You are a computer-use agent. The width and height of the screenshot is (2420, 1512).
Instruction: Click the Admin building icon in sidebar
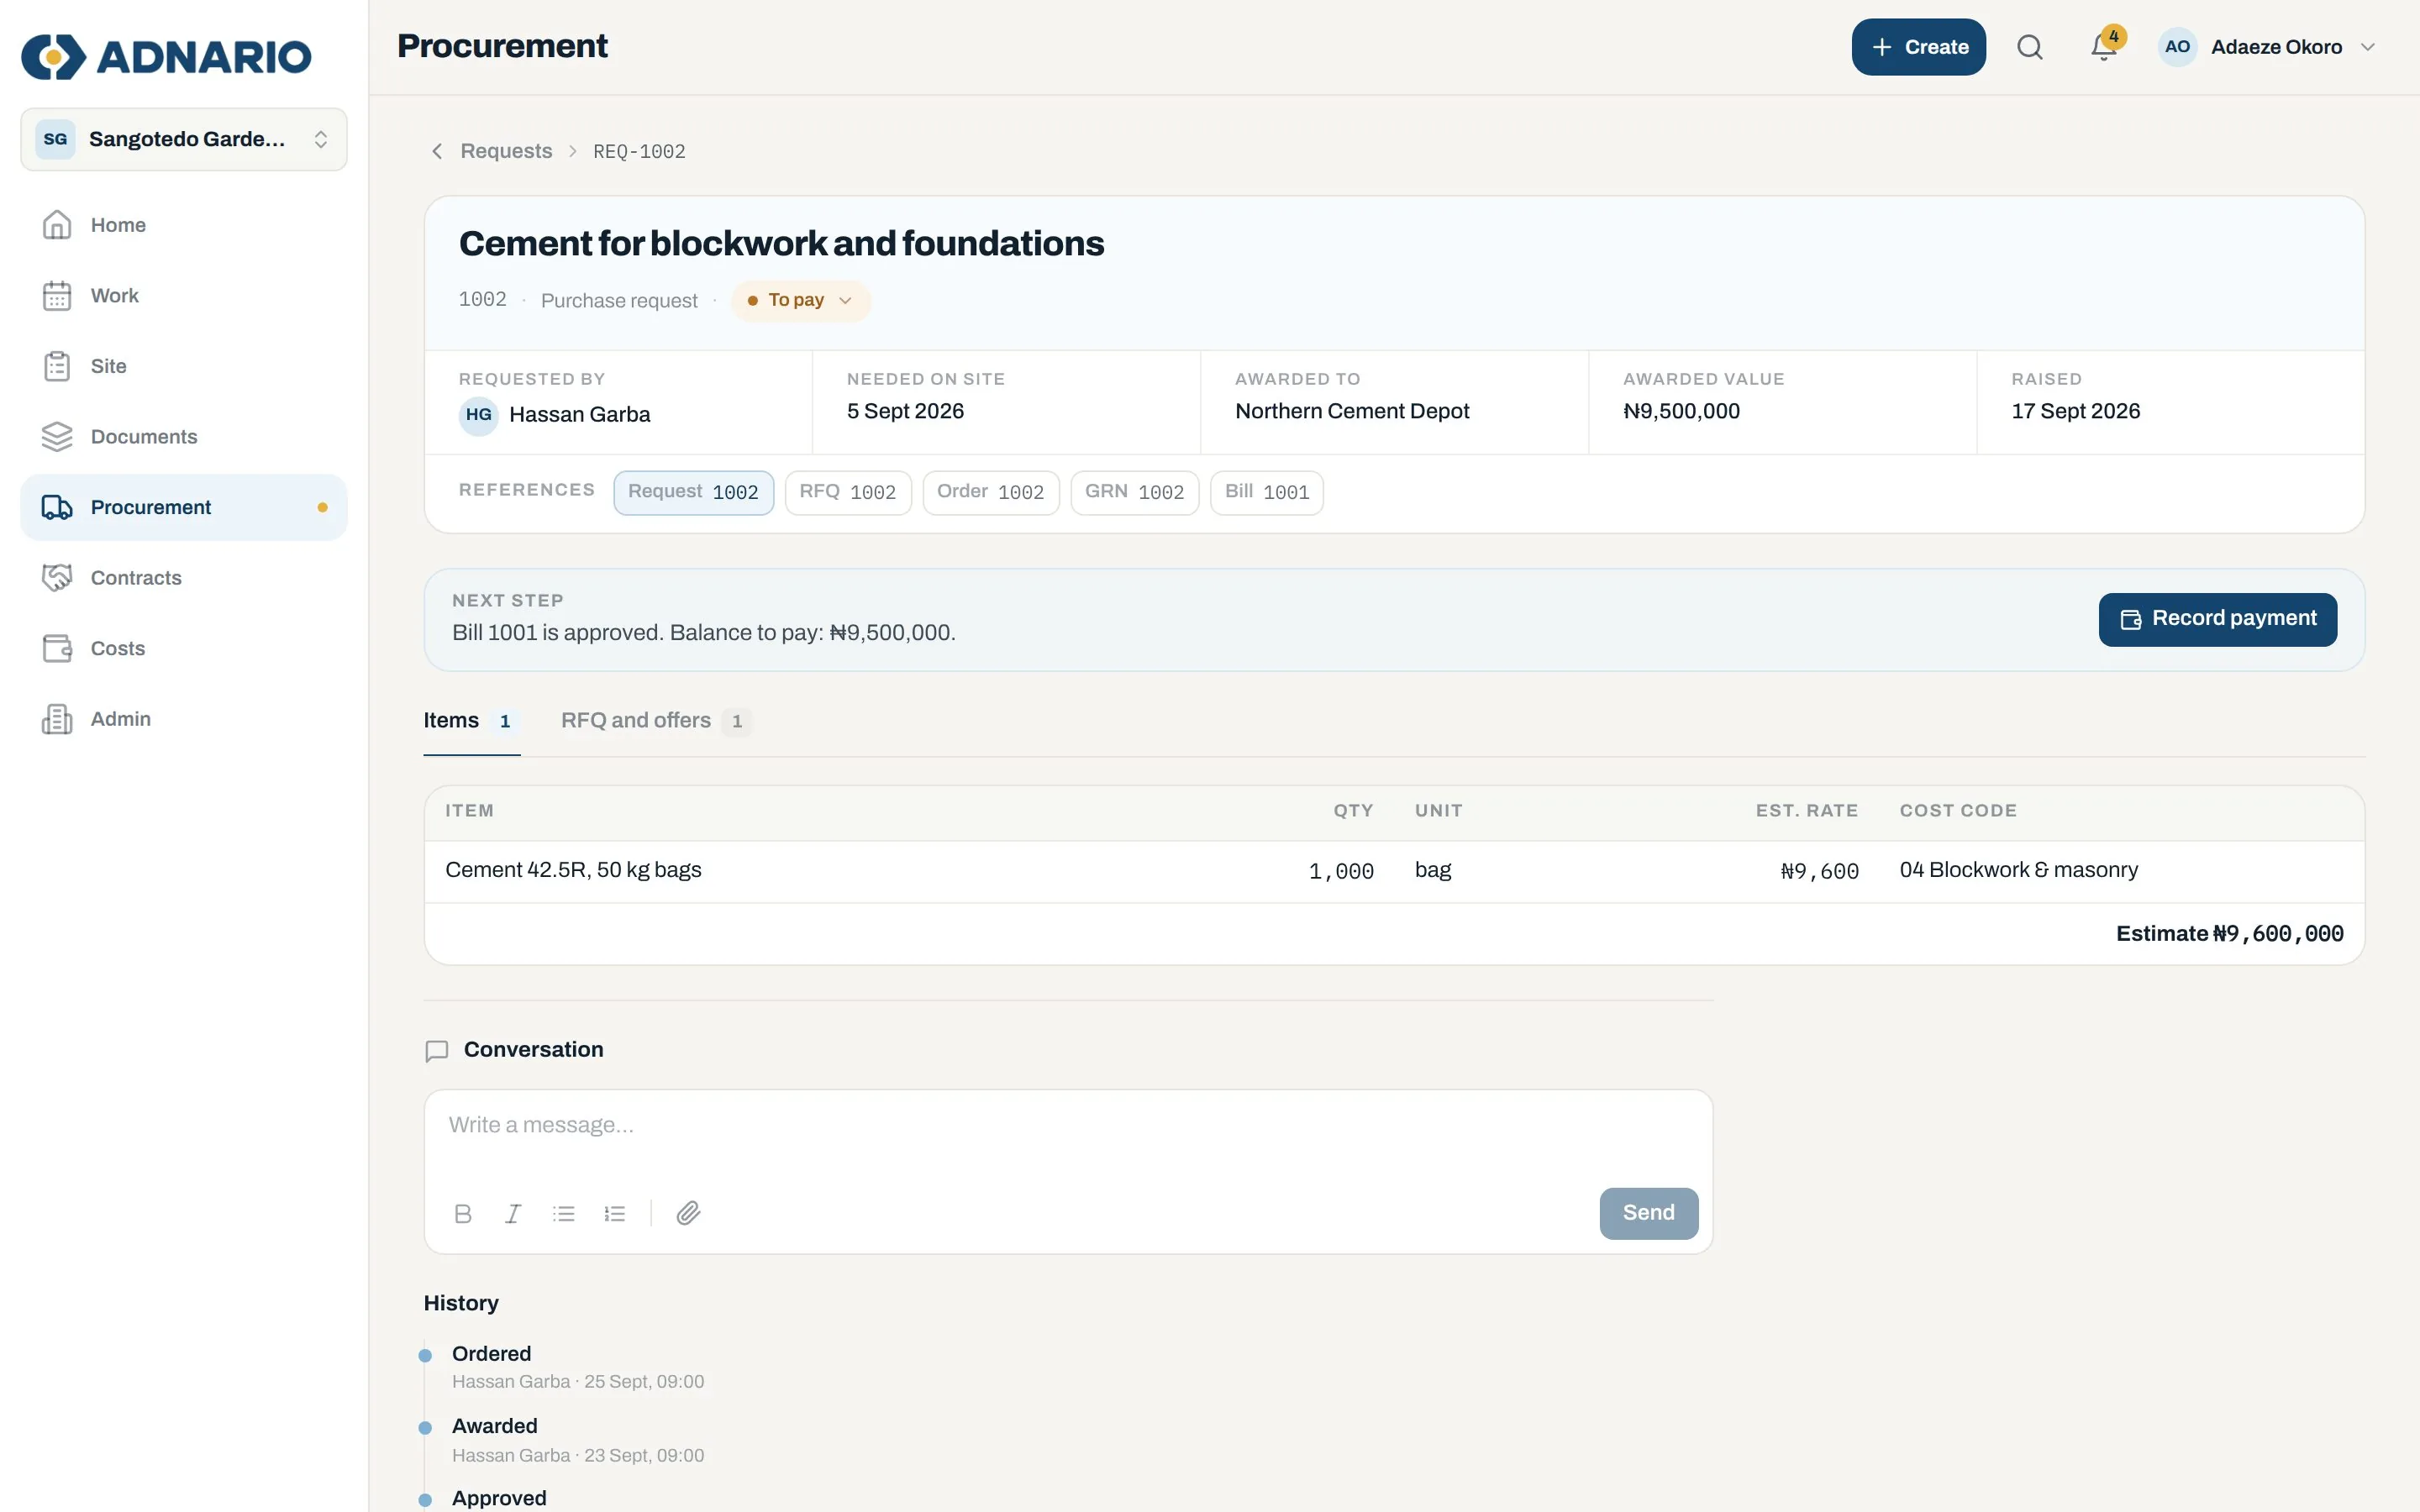pos(57,719)
